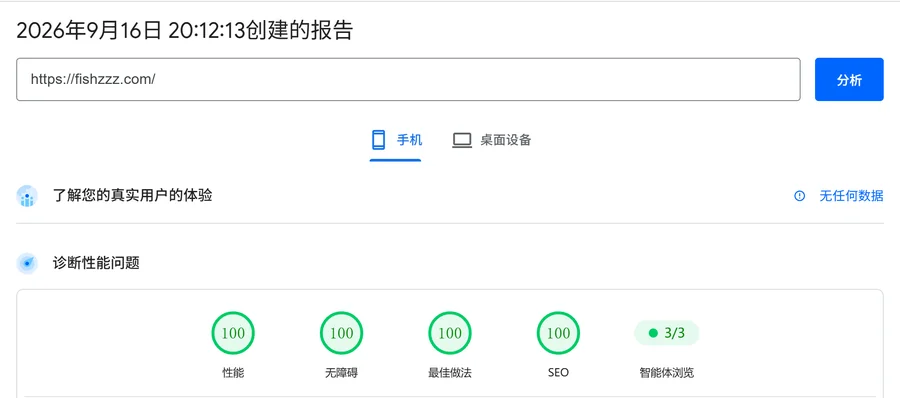Click the phone icon on 手机 tab

point(378,140)
